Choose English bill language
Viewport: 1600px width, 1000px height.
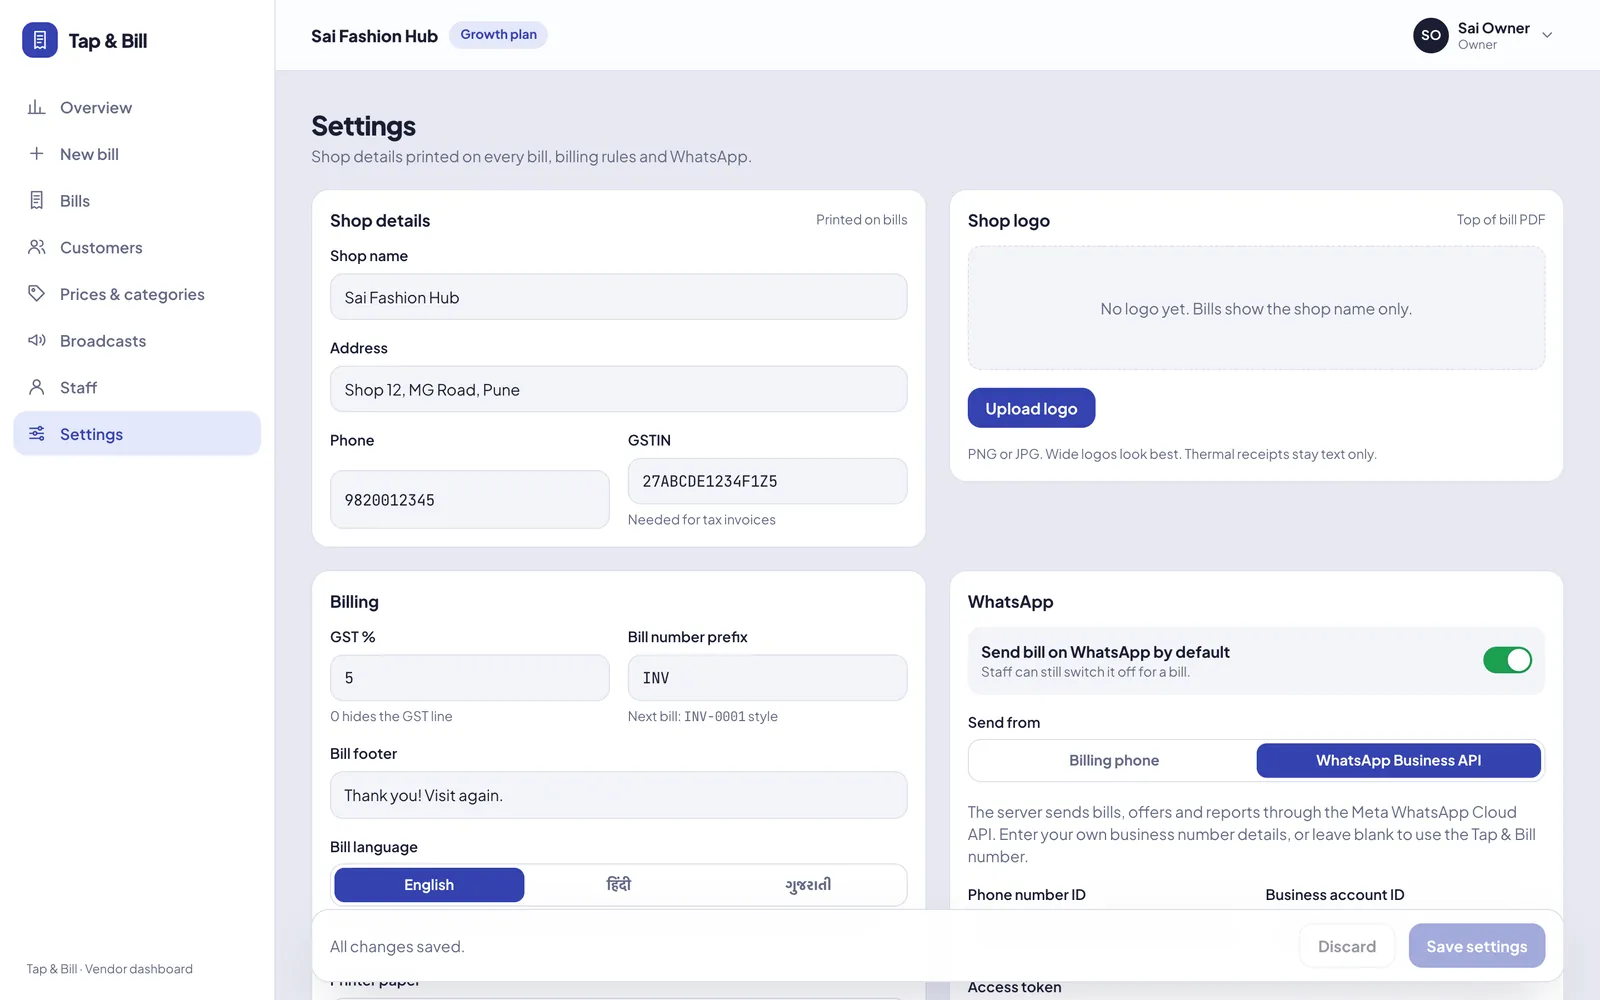(429, 885)
